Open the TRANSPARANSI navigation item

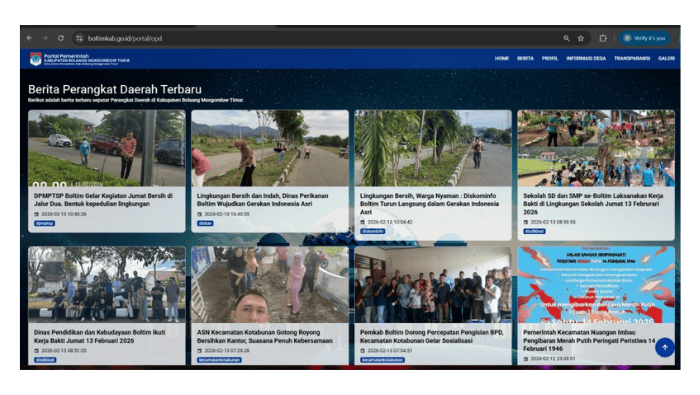(632, 58)
